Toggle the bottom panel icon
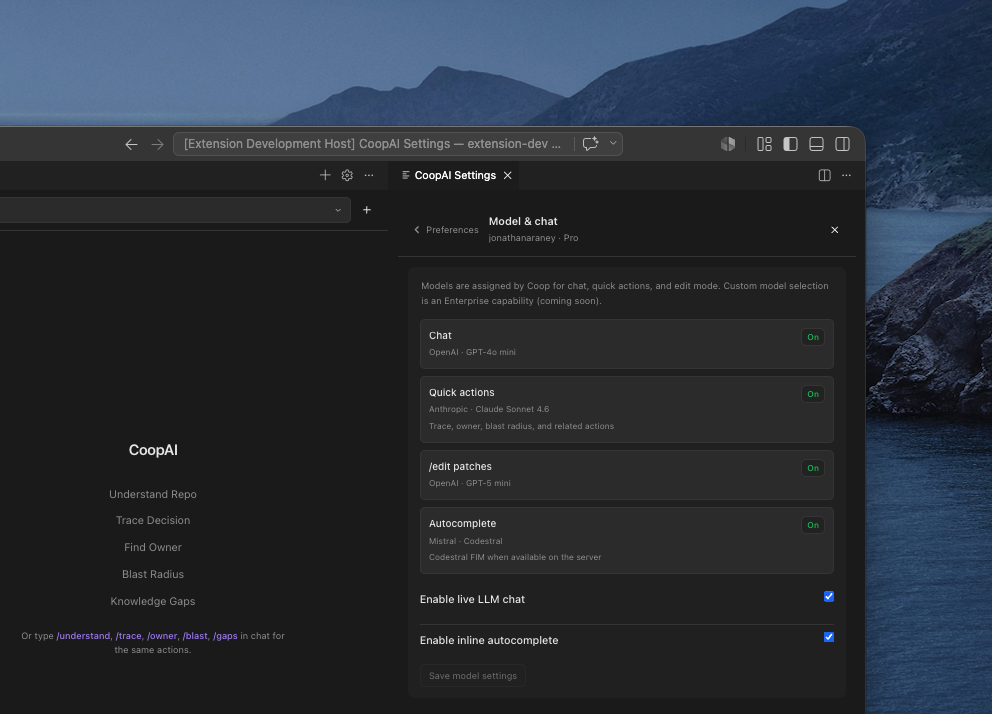The width and height of the screenshot is (992, 714). click(816, 144)
